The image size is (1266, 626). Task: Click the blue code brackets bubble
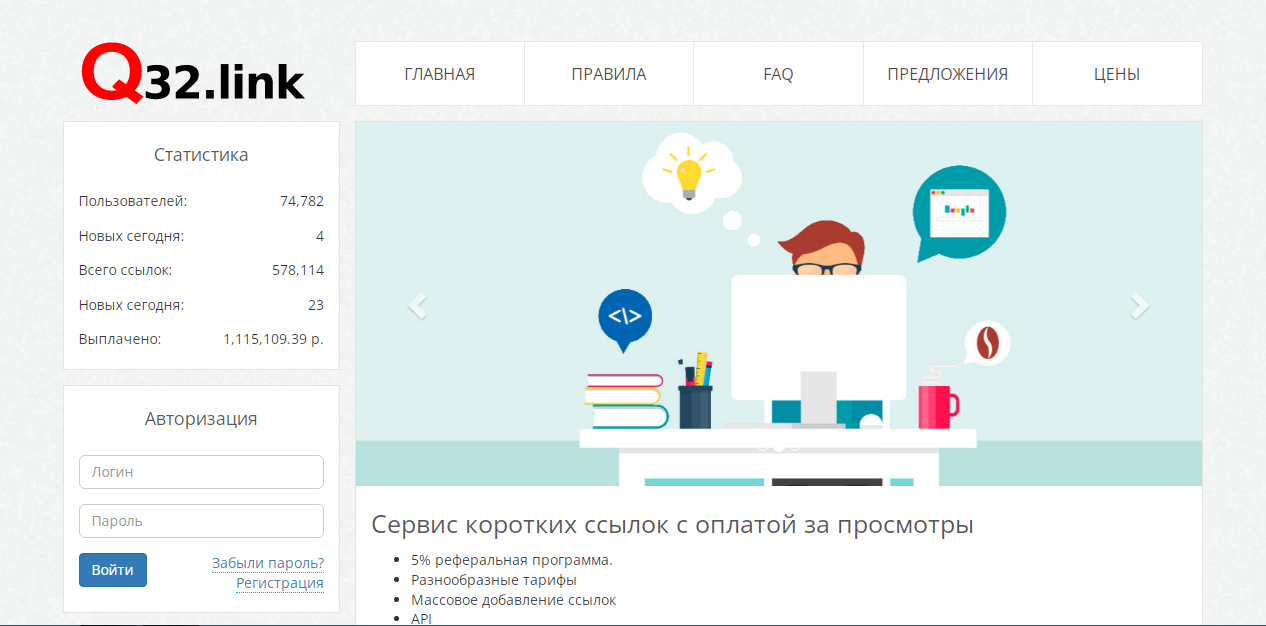pos(625,317)
